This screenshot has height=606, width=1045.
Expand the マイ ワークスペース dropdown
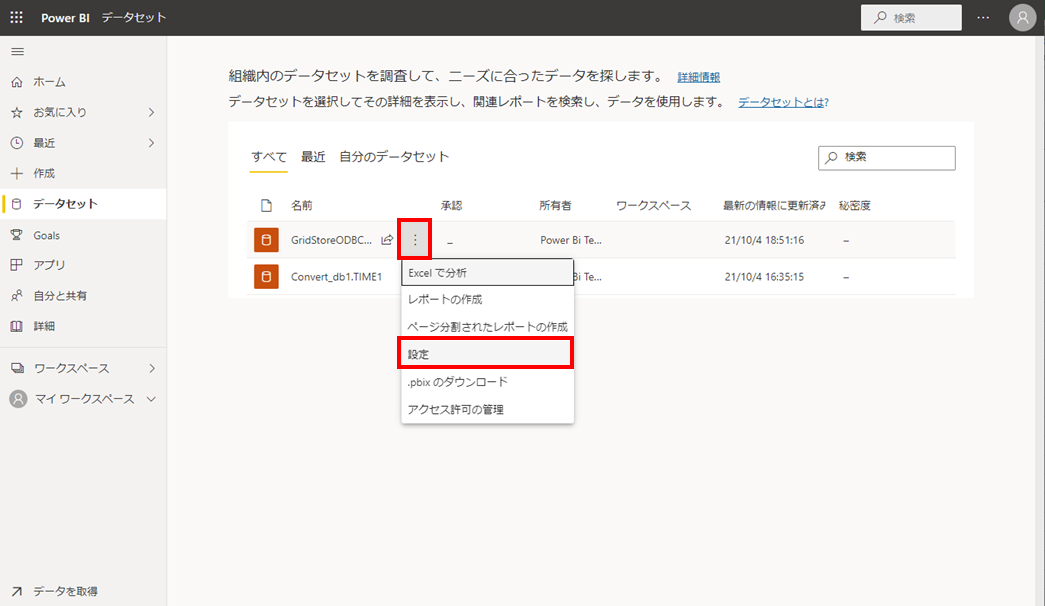[151, 399]
